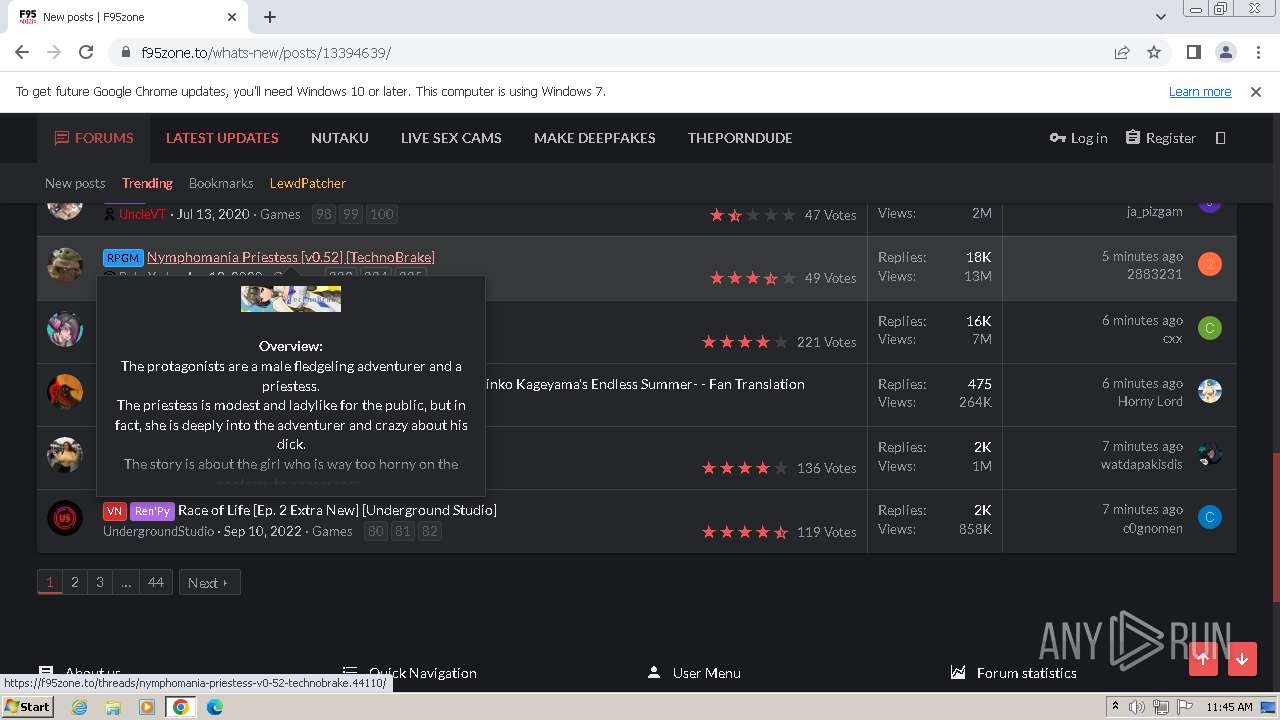Image resolution: width=1280 pixels, height=720 pixels.
Task: Open UncleVT author profile
Action: tap(142, 214)
